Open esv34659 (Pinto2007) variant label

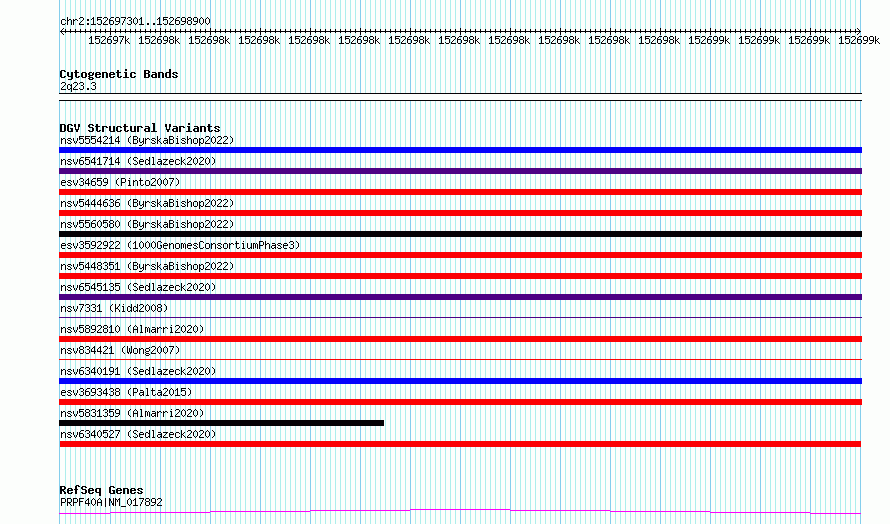click(120, 182)
